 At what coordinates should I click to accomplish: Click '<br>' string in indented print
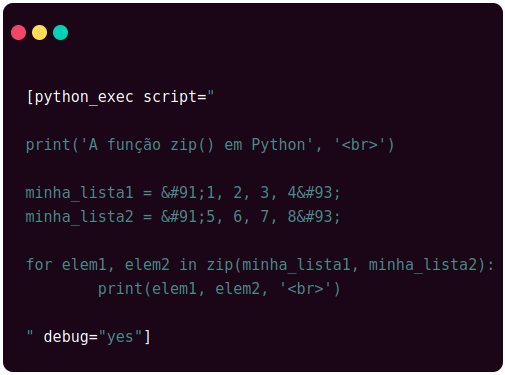tap(306, 289)
